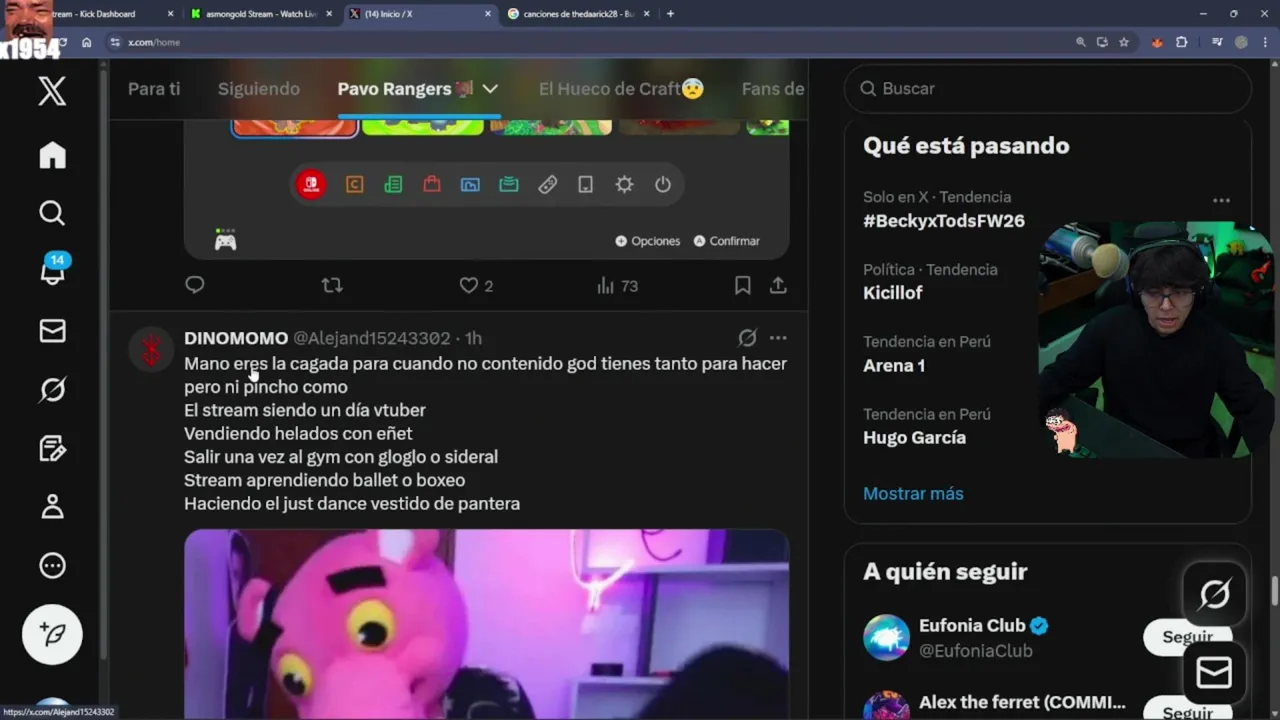Open Profile person icon in the sidebar
Image resolution: width=1280 pixels, height=720 pixels.
52,506
